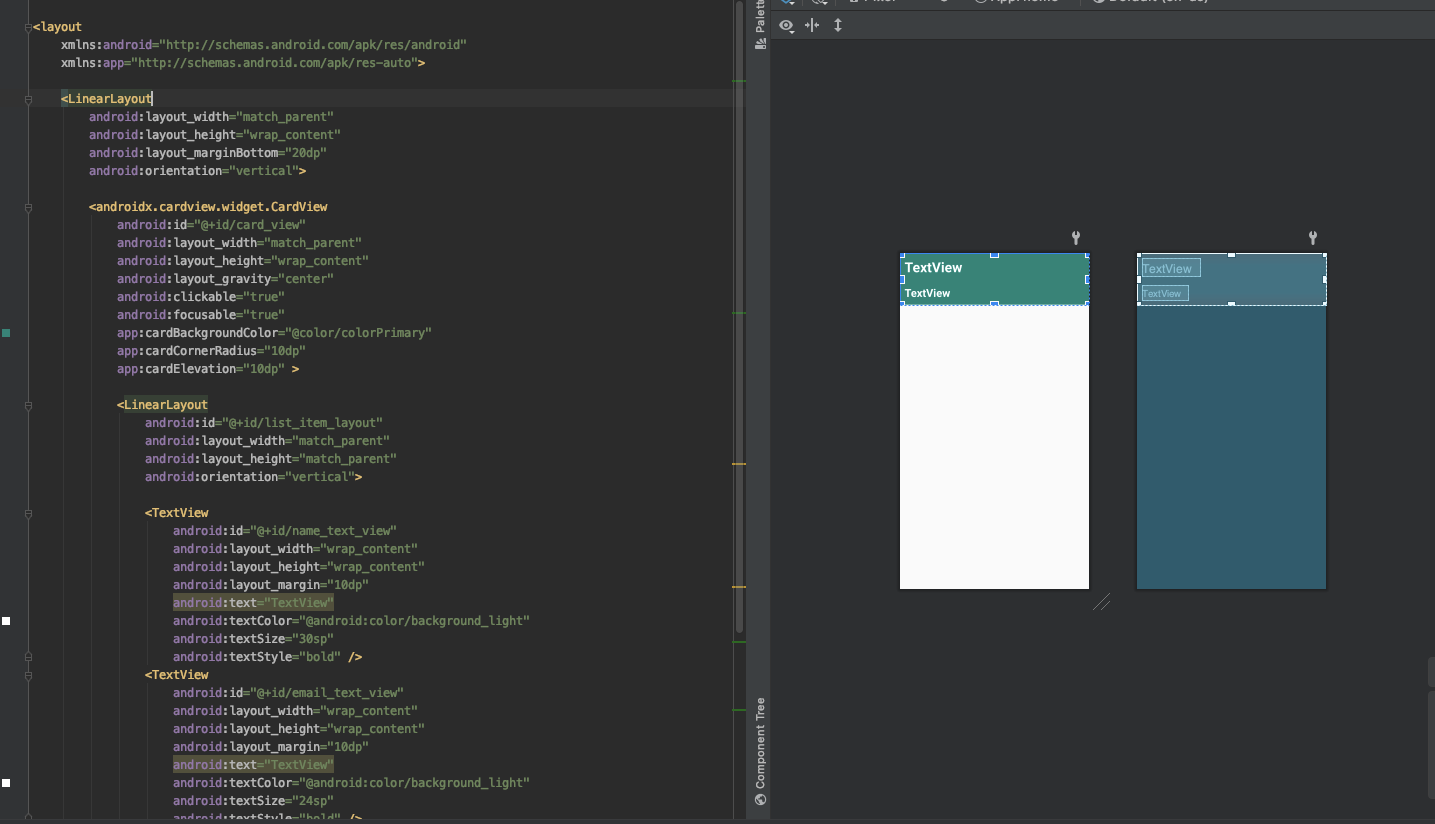
Task: Collapse the CardView block using its fold arrow
Action: [x=28, y=208]
